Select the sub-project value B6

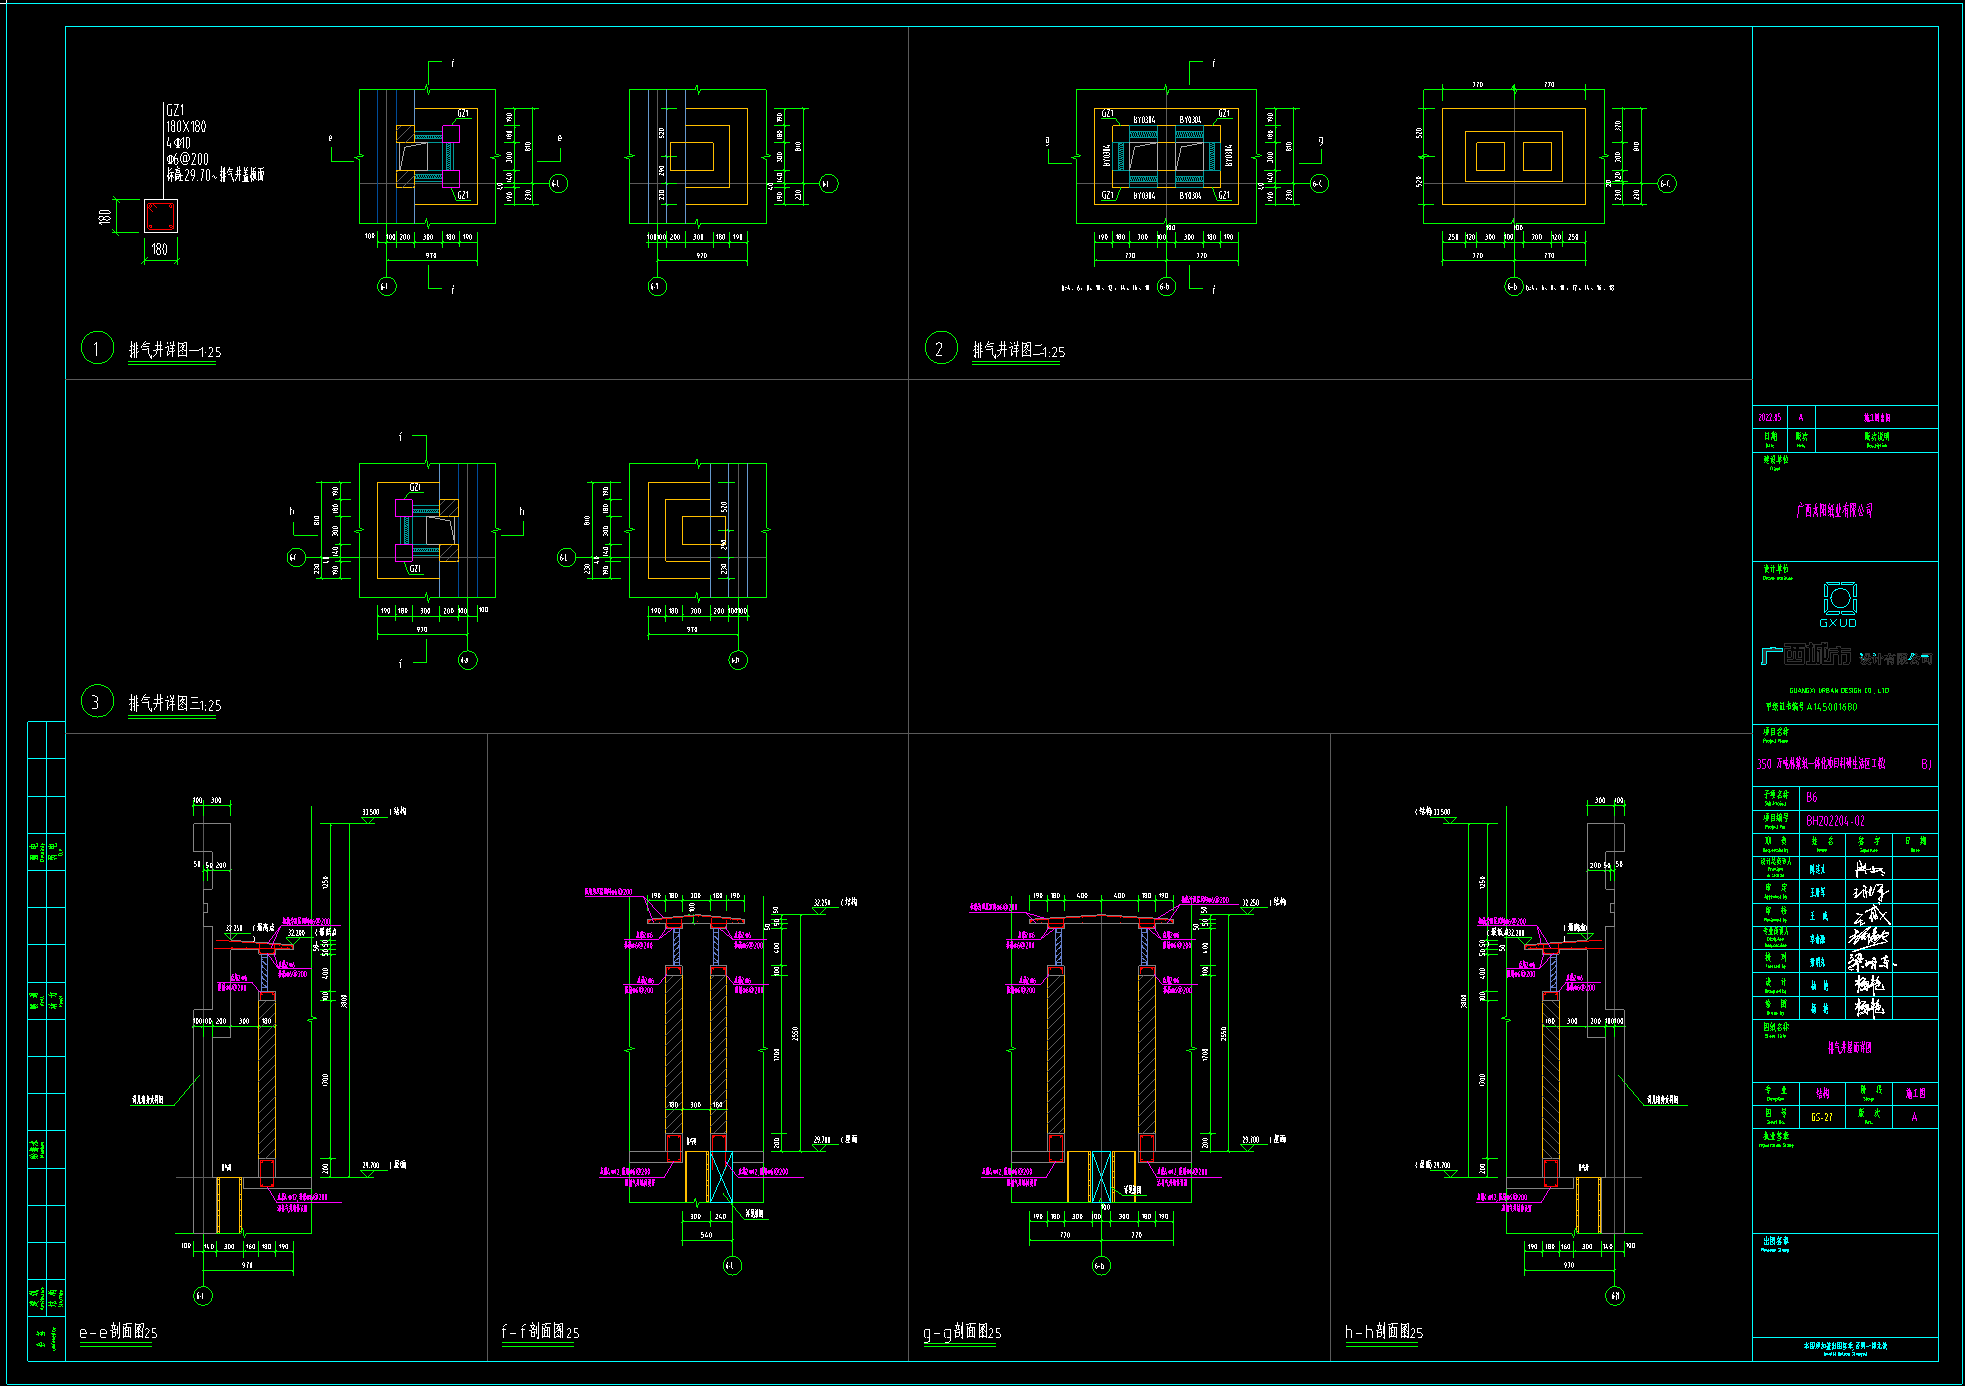[1812, 797]
